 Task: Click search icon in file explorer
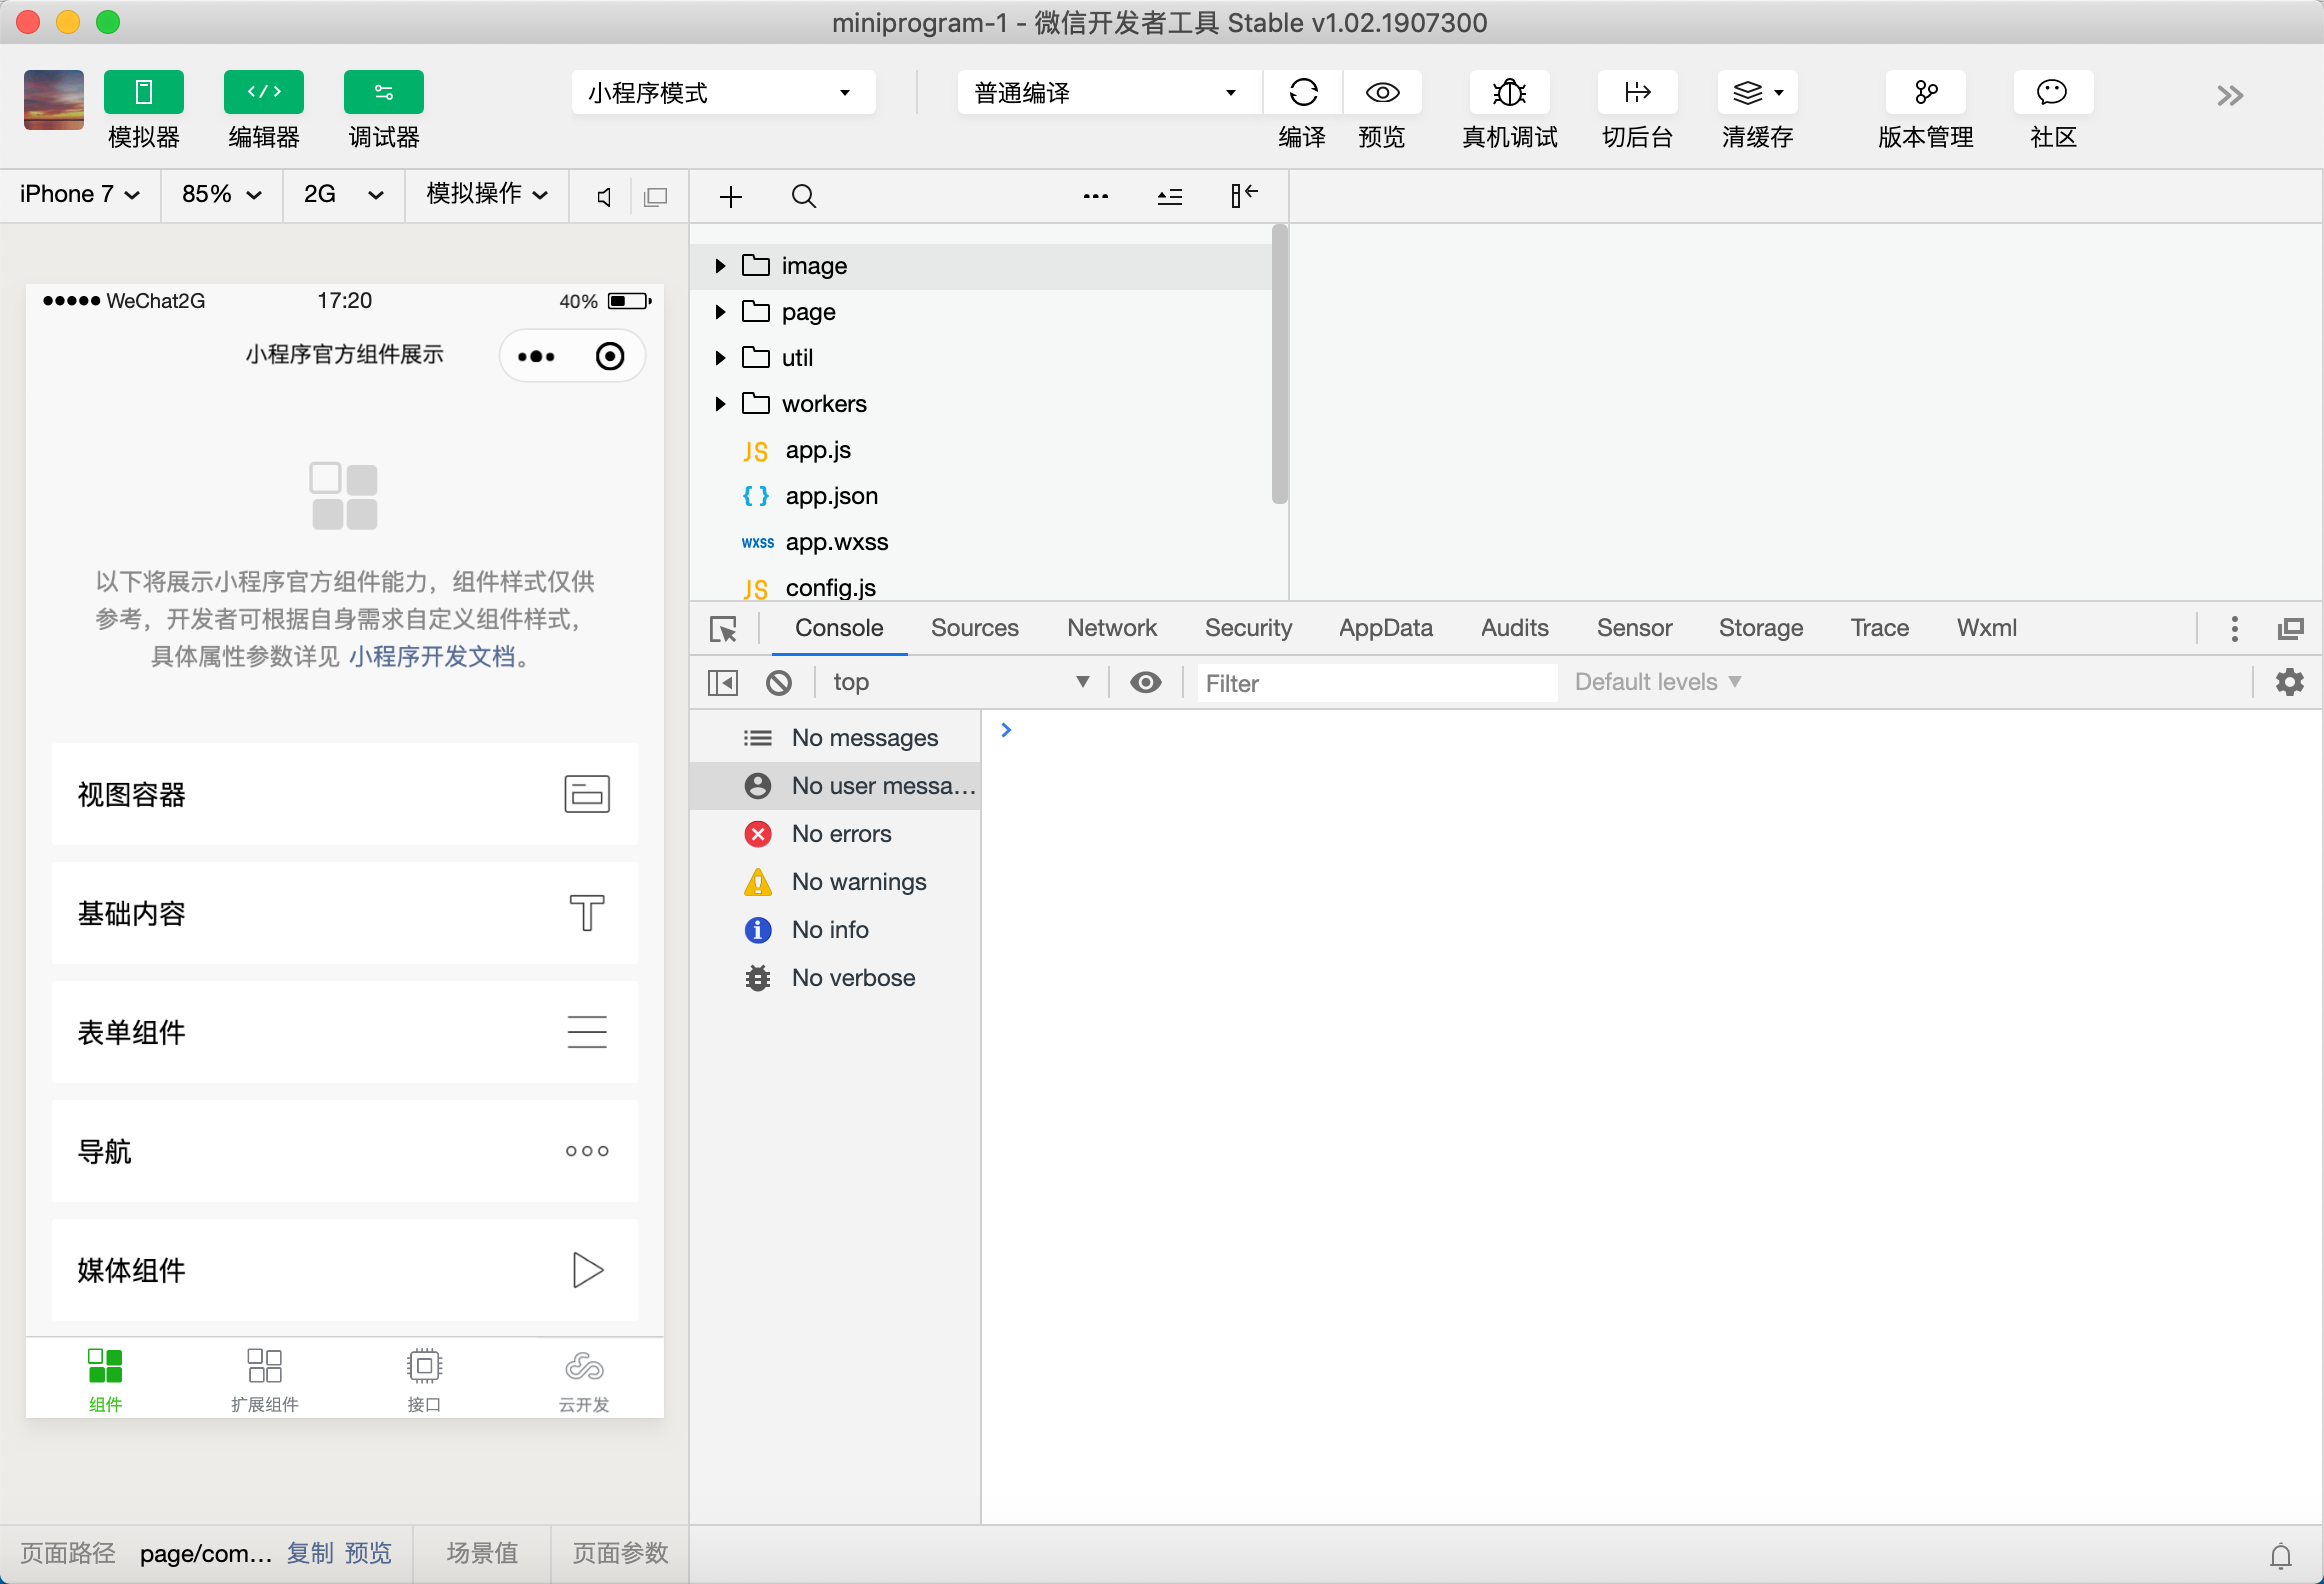(803, 197)
